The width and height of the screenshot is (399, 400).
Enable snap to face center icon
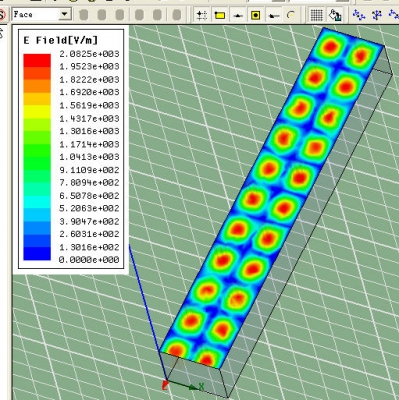[256, 15]
